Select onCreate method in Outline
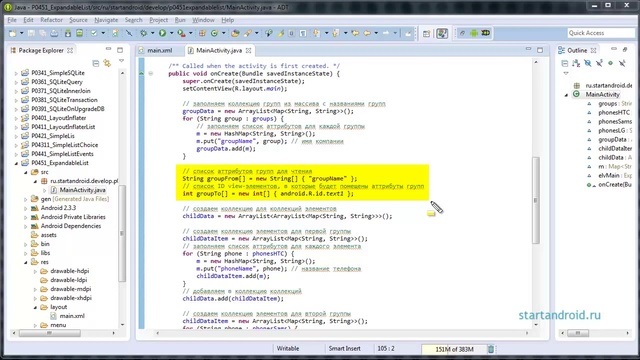 614,184
